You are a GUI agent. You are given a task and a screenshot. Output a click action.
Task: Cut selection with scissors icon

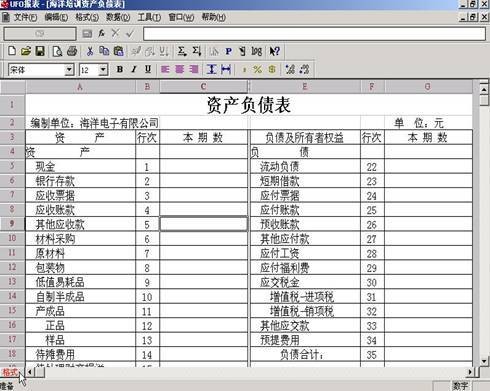coord(90,51)
